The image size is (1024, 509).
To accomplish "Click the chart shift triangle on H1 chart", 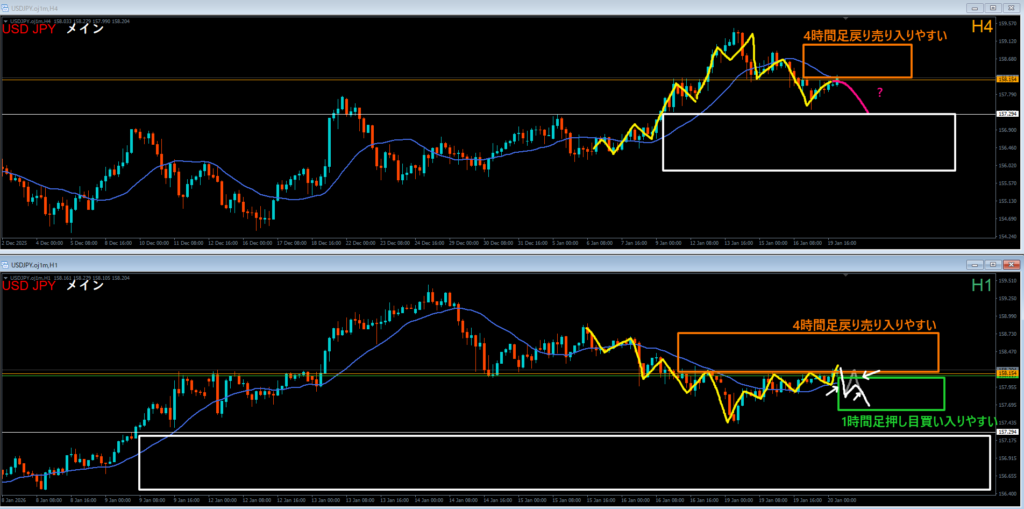I will coord(846,276).
